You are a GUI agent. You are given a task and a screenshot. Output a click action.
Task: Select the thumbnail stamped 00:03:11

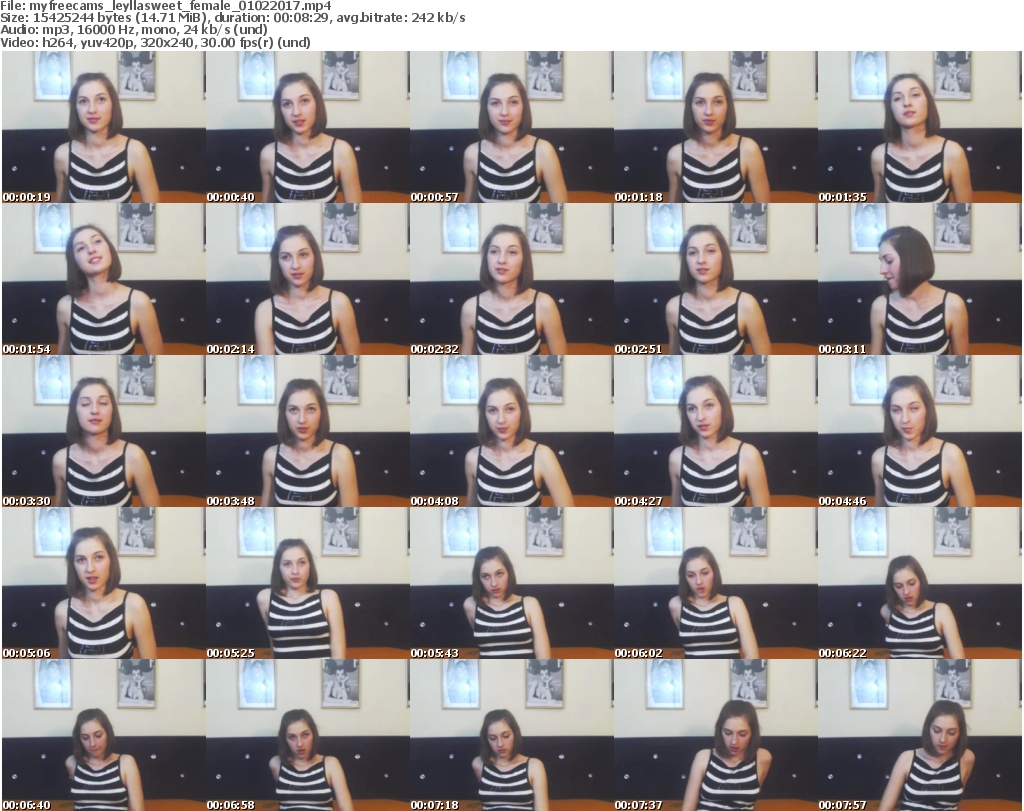[x=920, y=279]
